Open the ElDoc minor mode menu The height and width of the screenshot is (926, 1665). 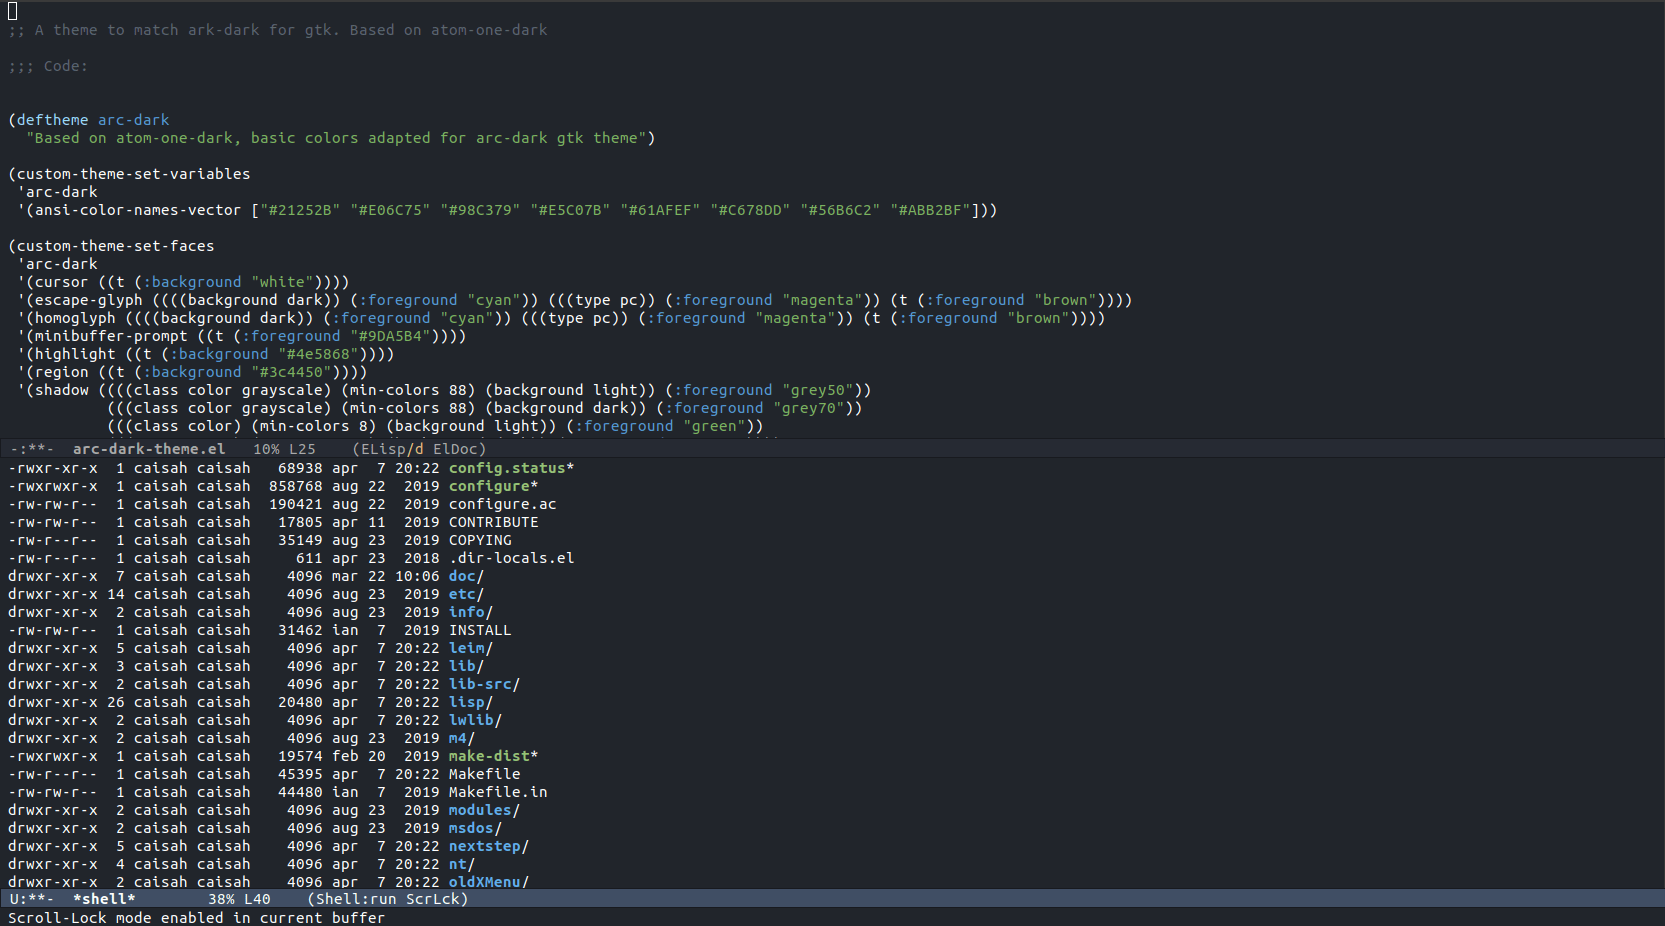[457, 449]
